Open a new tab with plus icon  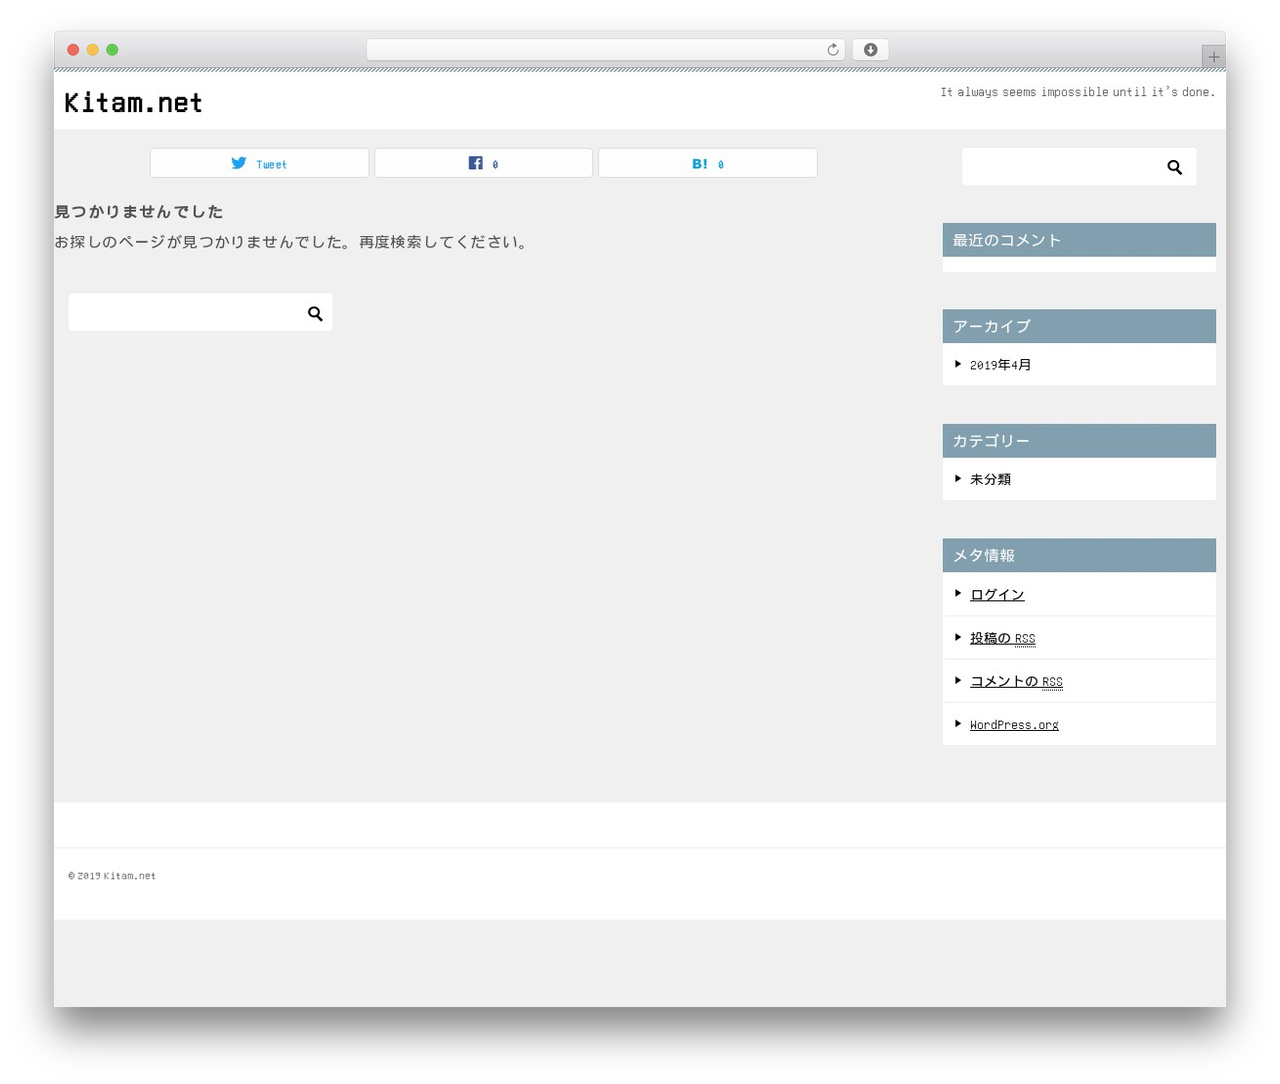pyautogui.click(x=1213, y=57)
